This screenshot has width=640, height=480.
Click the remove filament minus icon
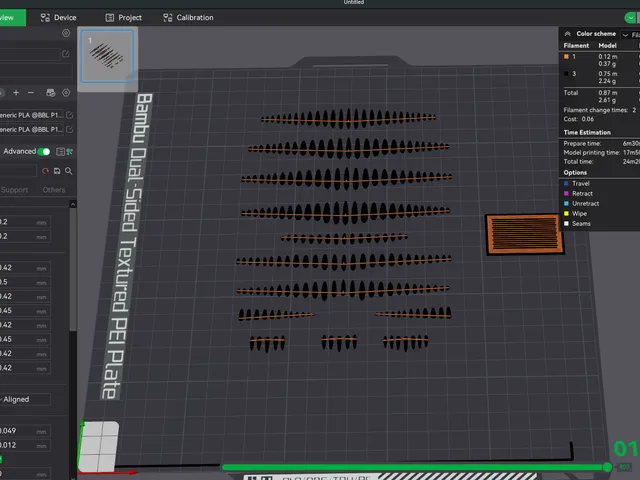click(31, 93)
